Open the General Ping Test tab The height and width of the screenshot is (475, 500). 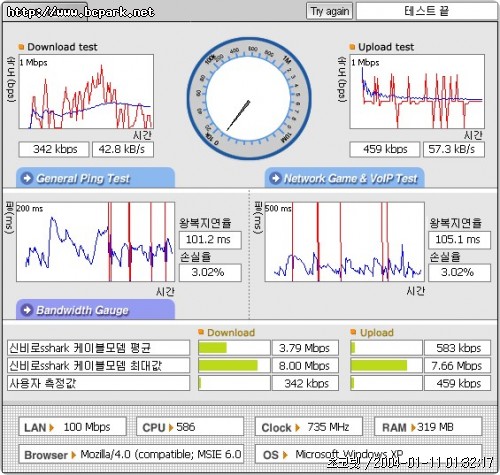tap(95, 178)
